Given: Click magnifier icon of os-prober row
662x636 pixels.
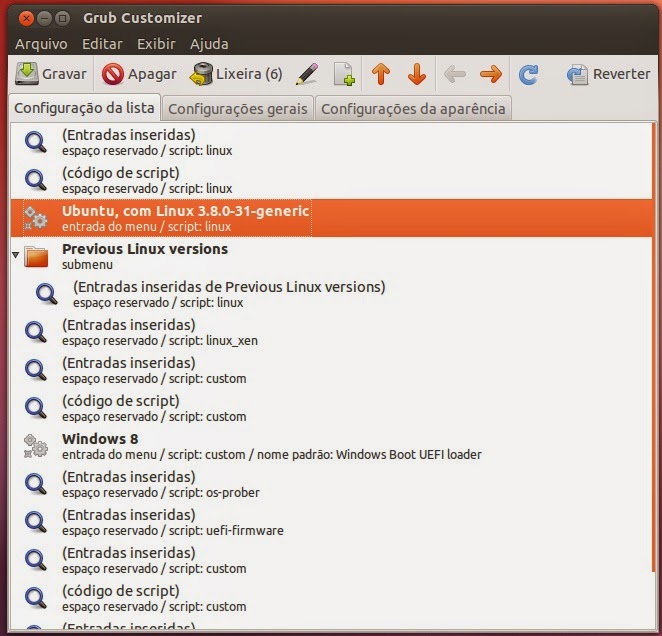Looking at the screenshot, I should click(36, 484).
